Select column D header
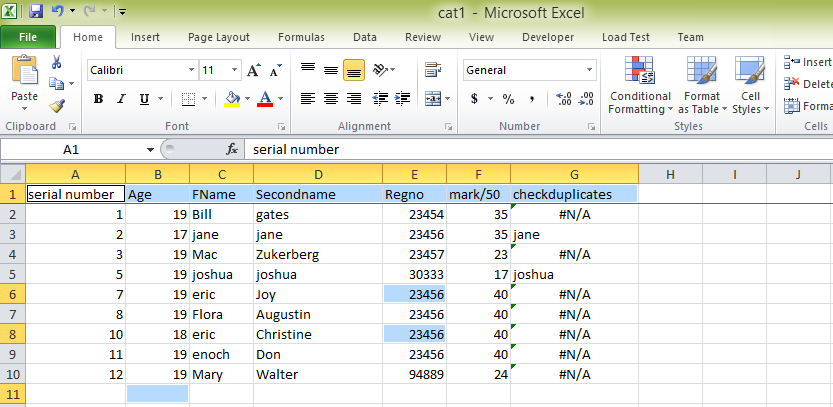Image resolution: width=833 pixels, height=407 pixels. (x=318, y=174)
